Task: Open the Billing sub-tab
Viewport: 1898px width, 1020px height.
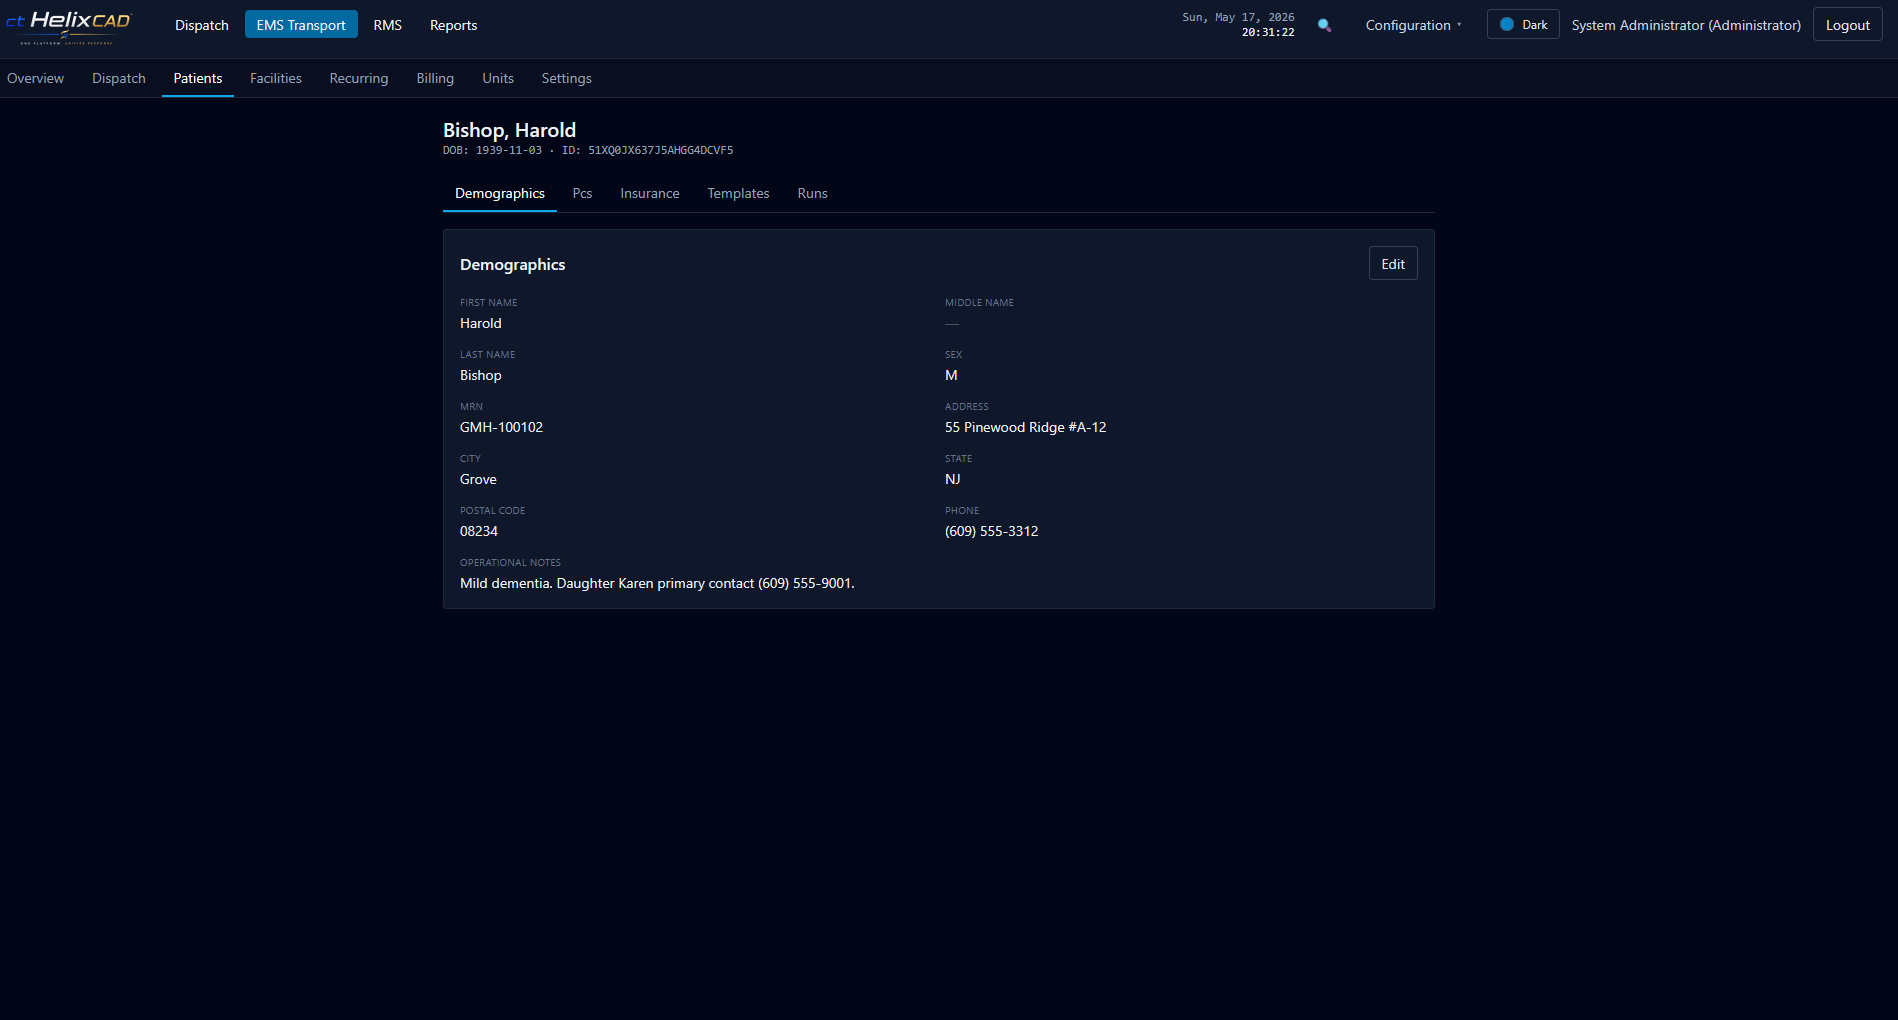Action: click(435, 78)
